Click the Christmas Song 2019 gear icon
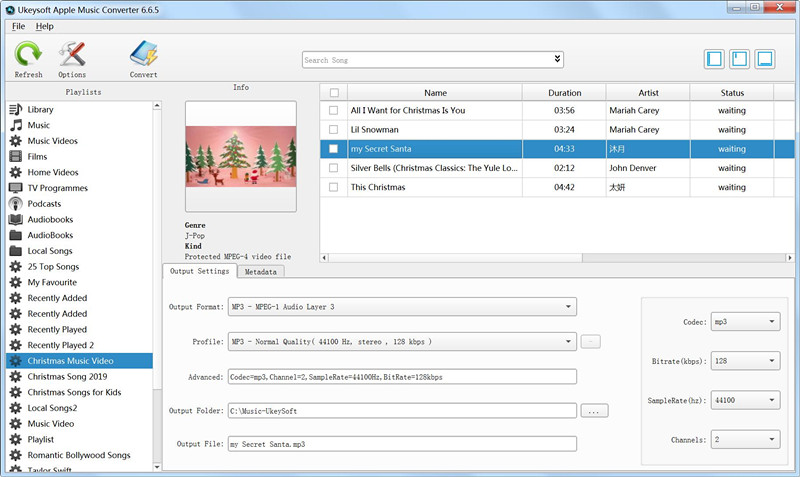The width and height of the screenshot is (800, 477). (16, 376)
